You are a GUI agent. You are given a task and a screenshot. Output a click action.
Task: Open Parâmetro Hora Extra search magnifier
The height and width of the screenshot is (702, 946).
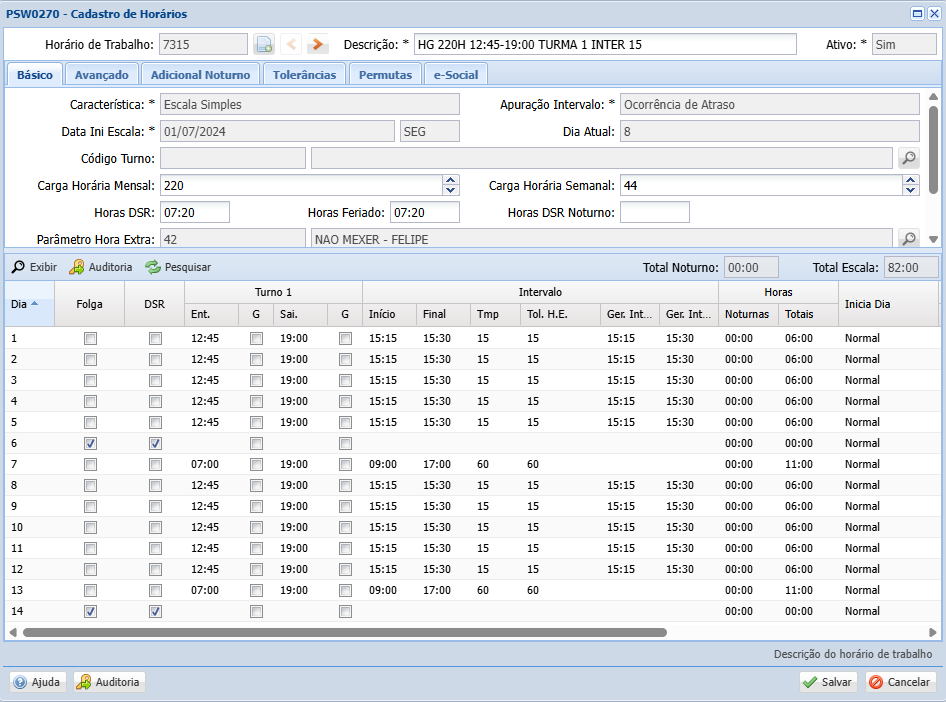909,238
